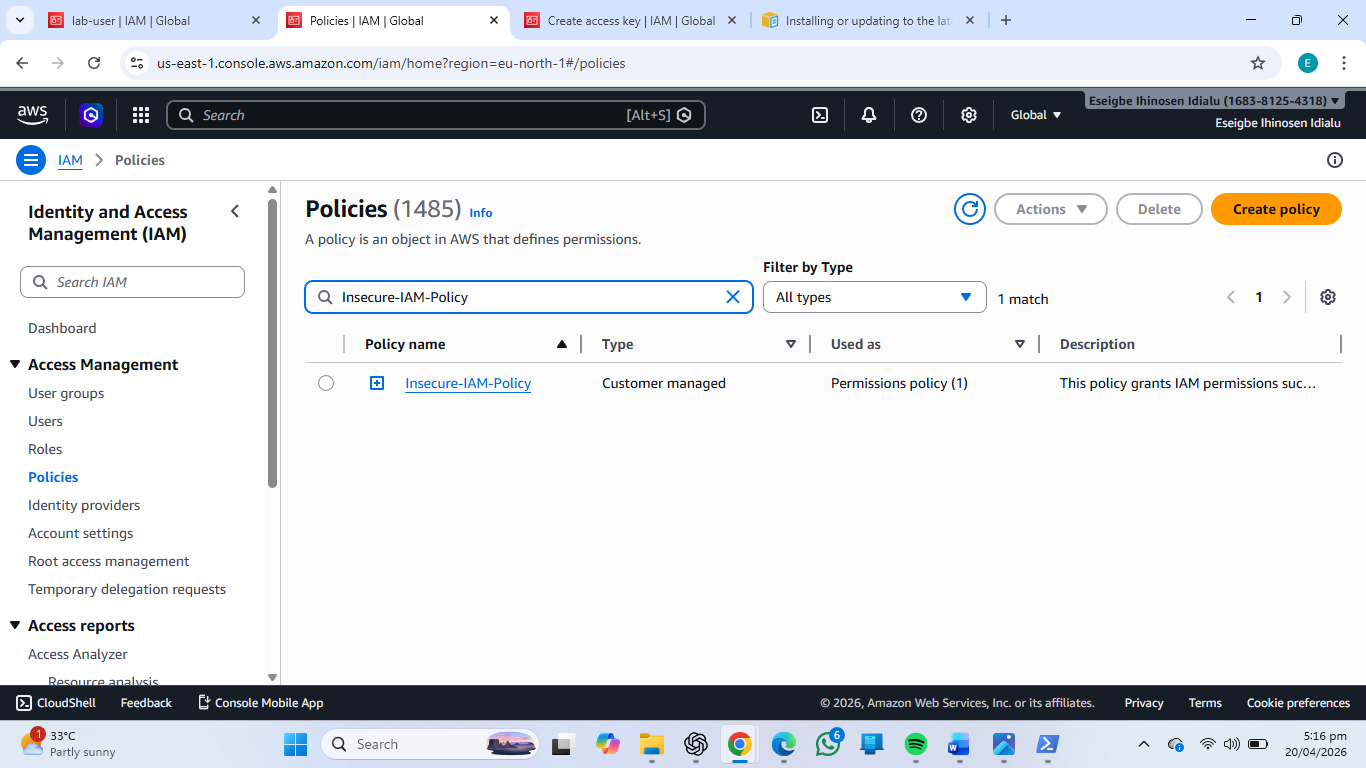The width and height of the screenshot is (1366, 768).
Task: Select the Insecure-IAM-Policy radio button
Action: click(x=326, y=383)
